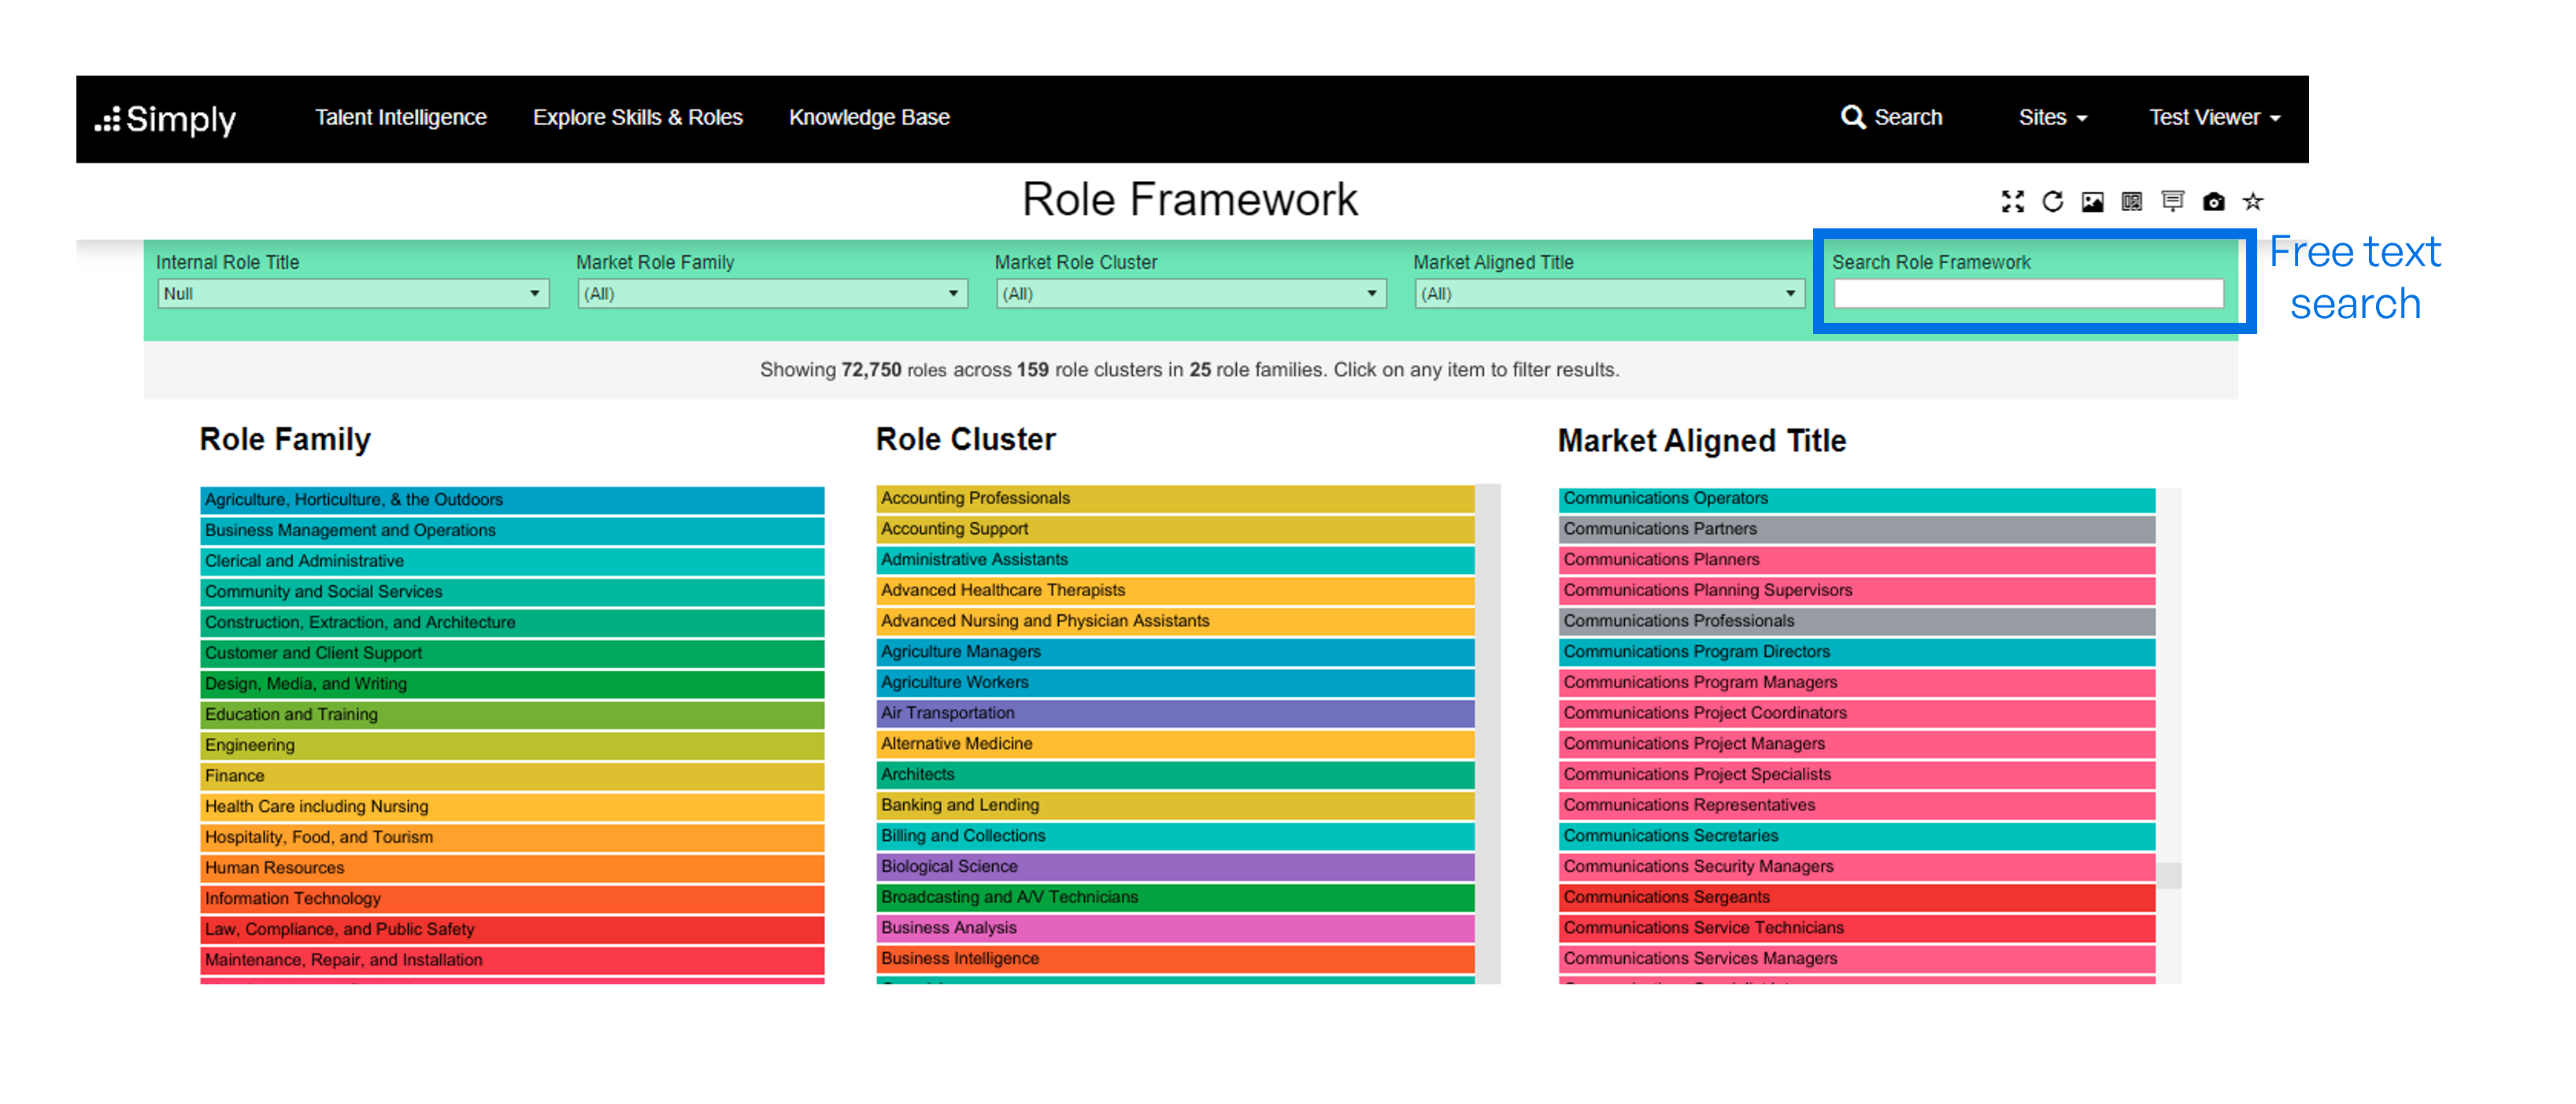Filter by Business Analysis role cluster
Screen dimensions: 2576x1104
1175,928
